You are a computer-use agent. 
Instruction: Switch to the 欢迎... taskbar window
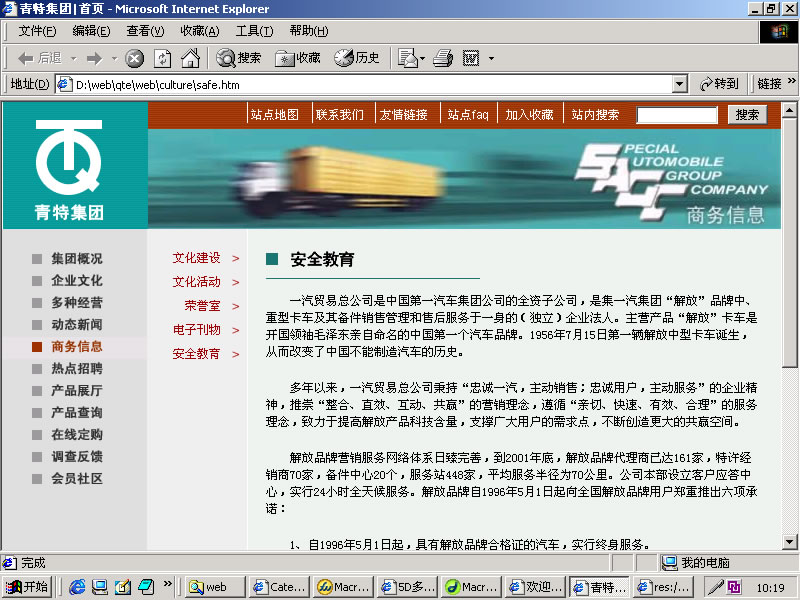point(537,587)
